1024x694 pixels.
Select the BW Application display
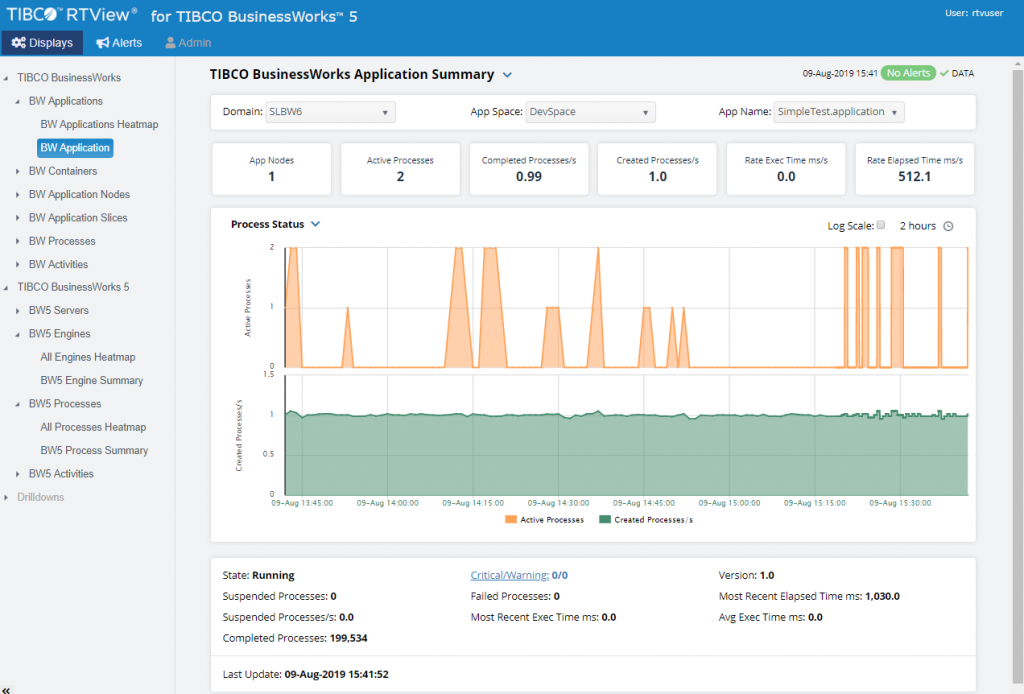(75, 148)
